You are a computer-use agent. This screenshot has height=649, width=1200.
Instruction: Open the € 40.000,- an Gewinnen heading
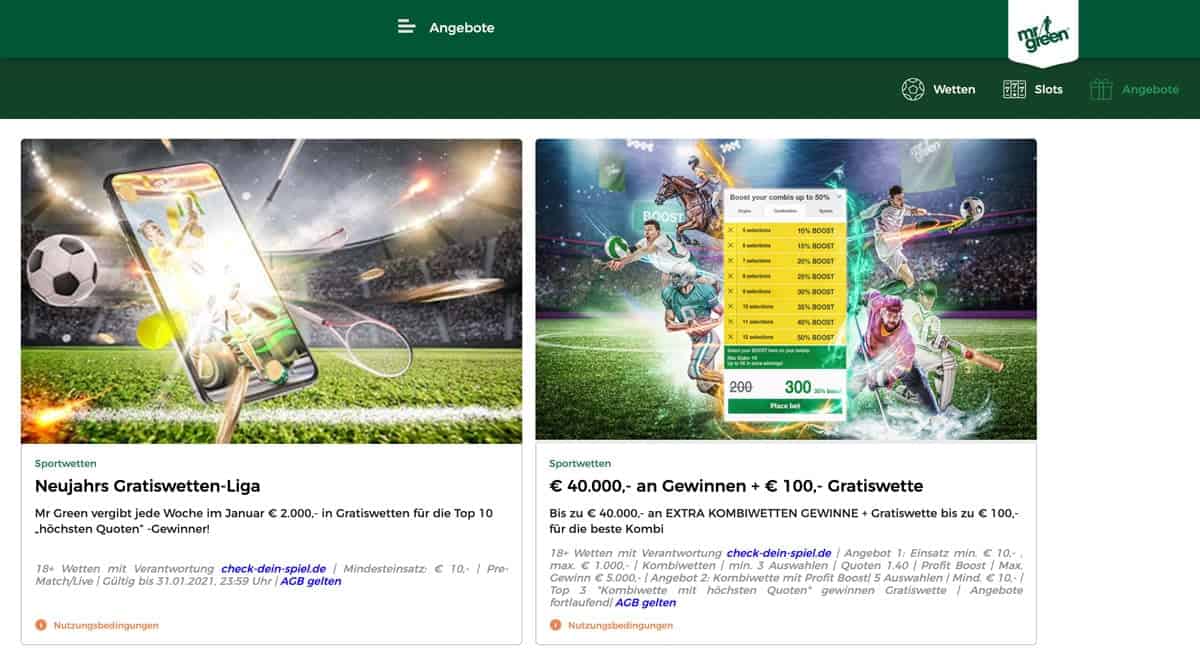736,486
